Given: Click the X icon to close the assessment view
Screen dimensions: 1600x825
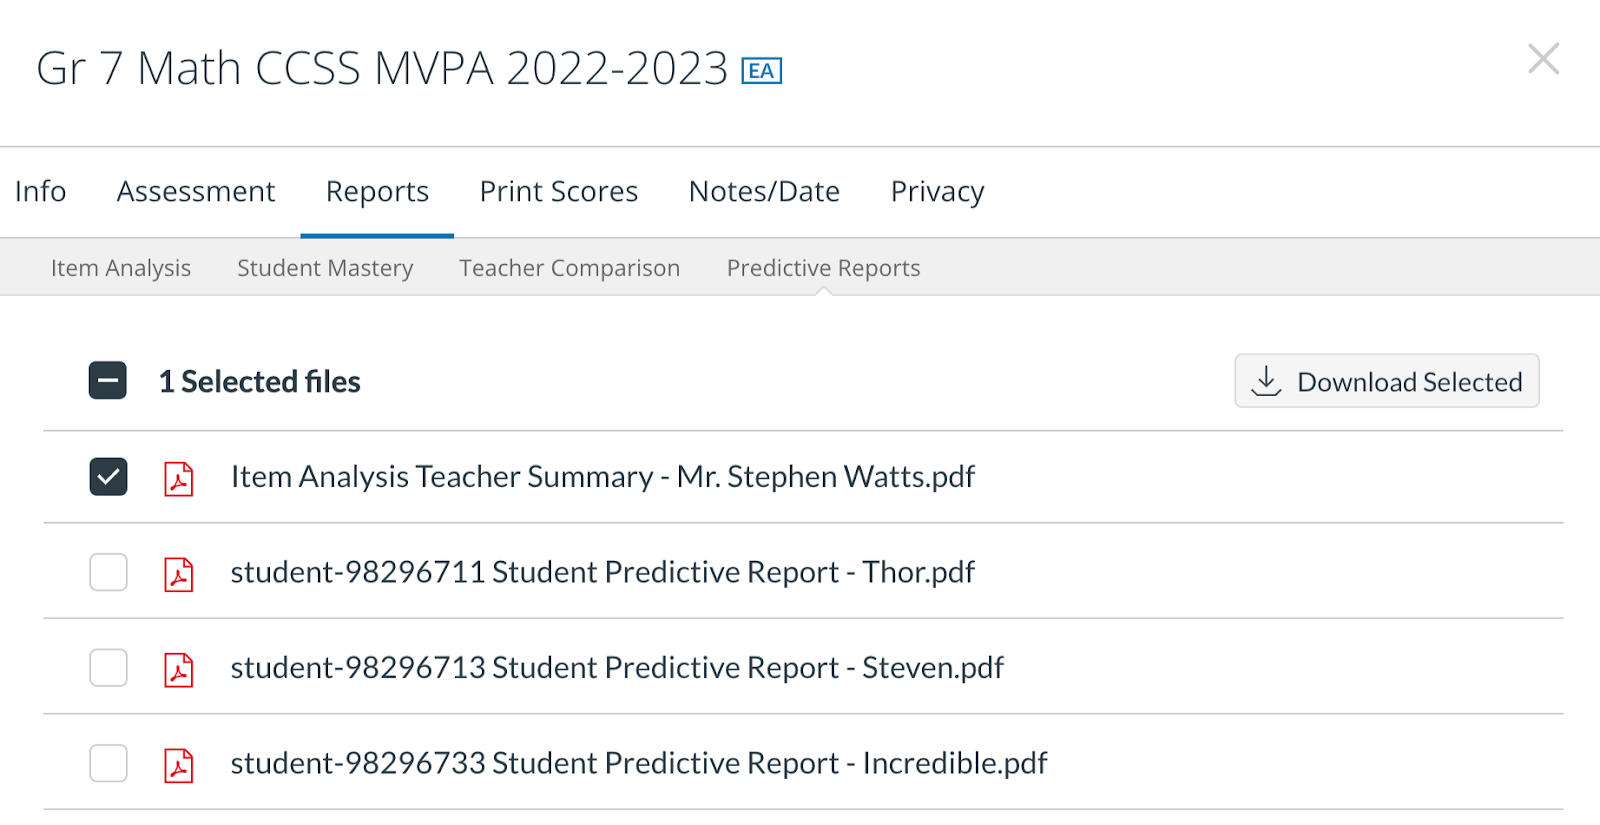Looking at the screenshot, I should 1543,60.
